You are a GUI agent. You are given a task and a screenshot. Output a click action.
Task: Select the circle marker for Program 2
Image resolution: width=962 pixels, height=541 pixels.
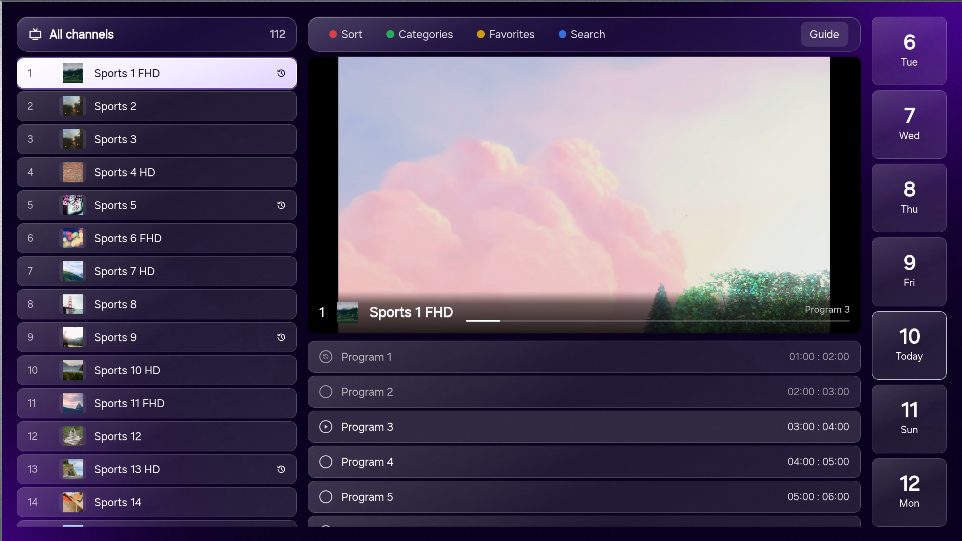point(326,392)
